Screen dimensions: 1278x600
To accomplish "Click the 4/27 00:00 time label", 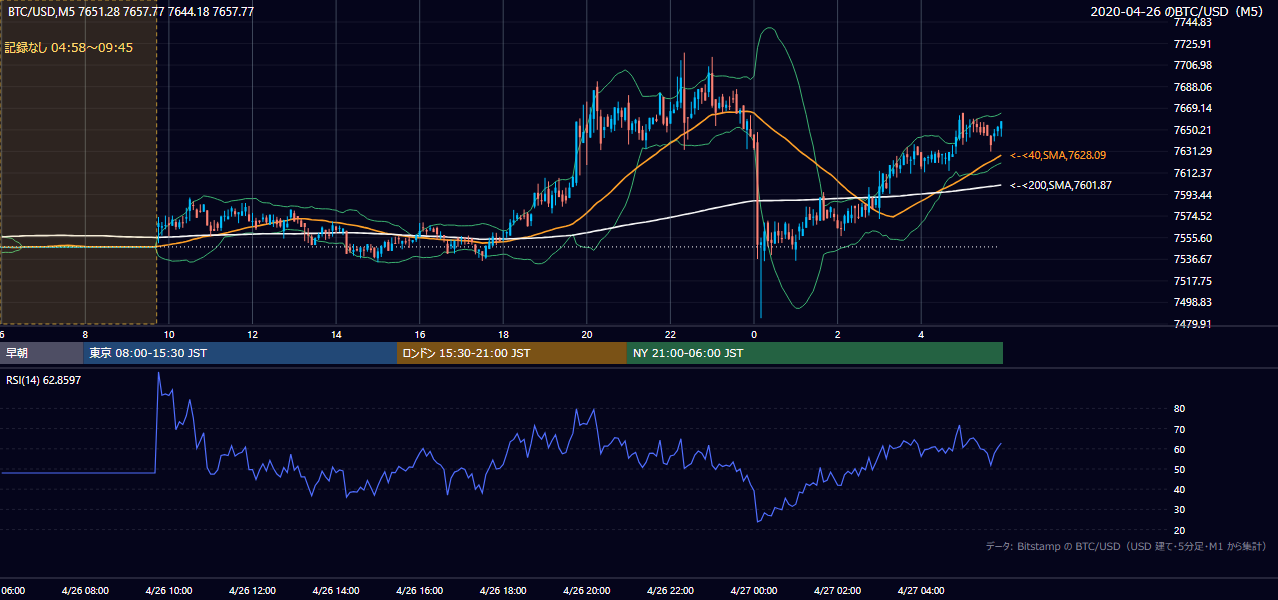I will coord(754,591).
